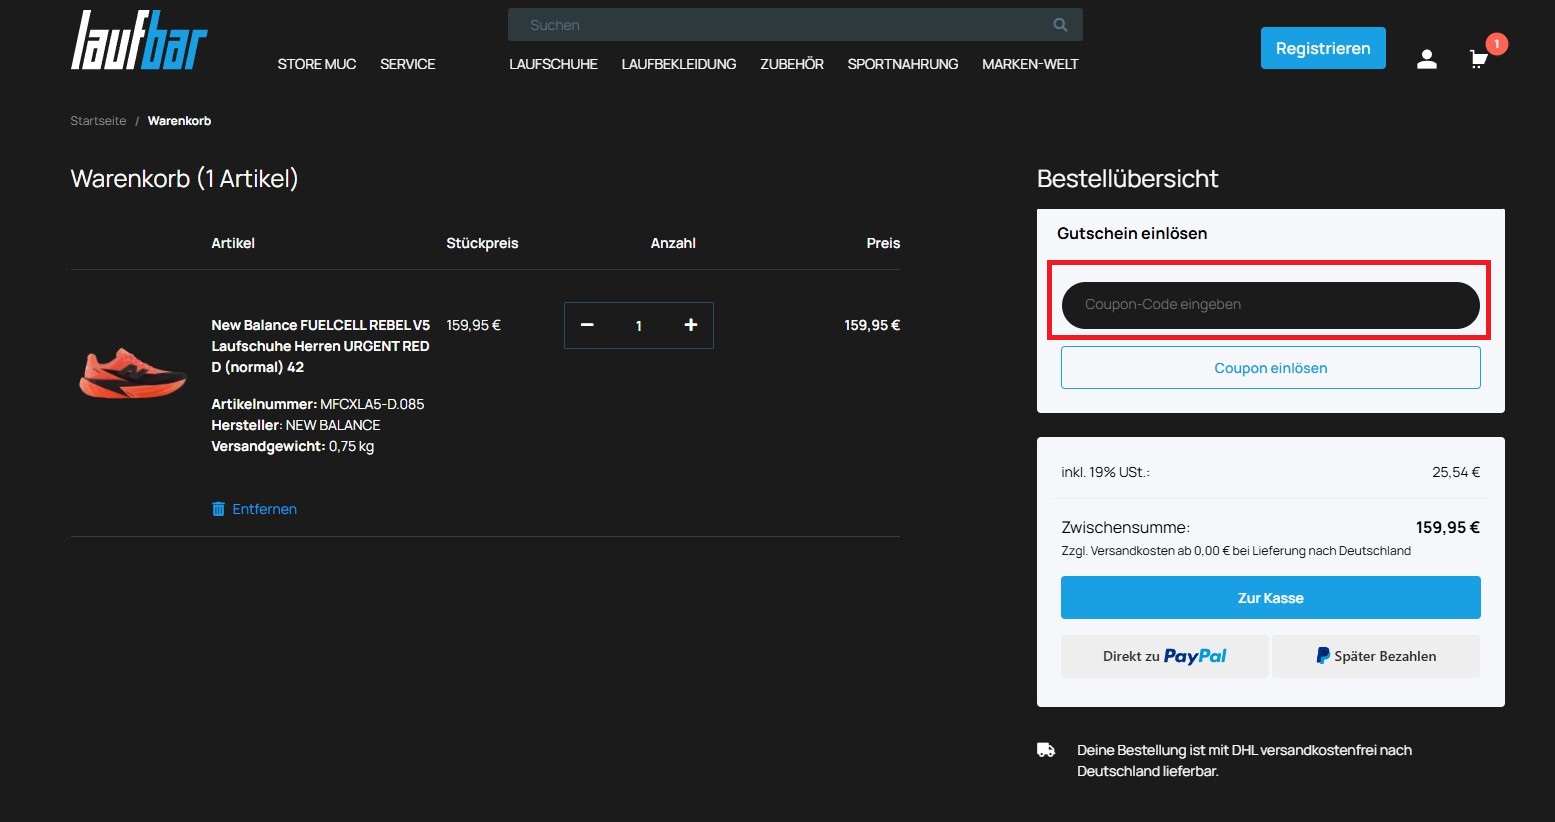Click the Coupon-Code eingeben field
The width and height of the screenshot is (1555, 822).
(x=1270, y=305)
